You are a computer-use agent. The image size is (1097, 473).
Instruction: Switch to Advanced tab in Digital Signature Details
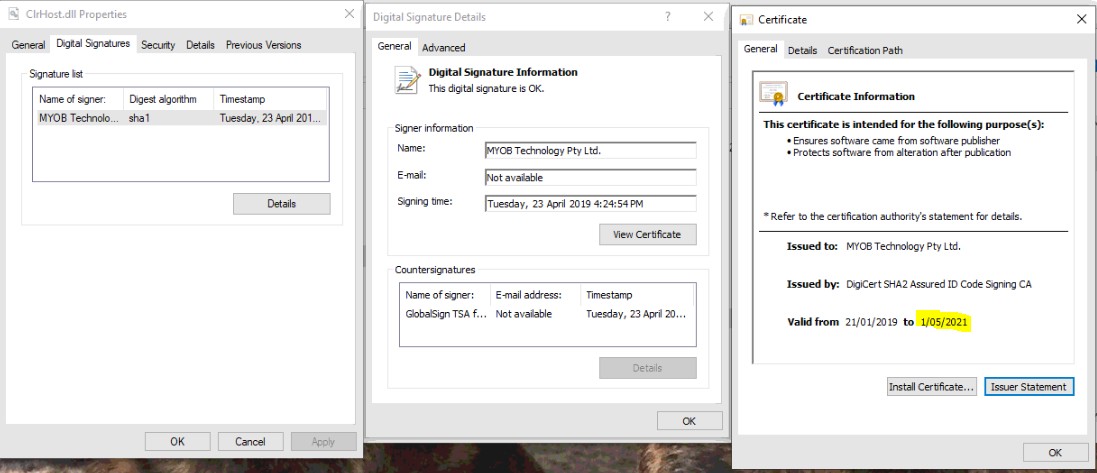pyautogui.click(x=444, y=48)
